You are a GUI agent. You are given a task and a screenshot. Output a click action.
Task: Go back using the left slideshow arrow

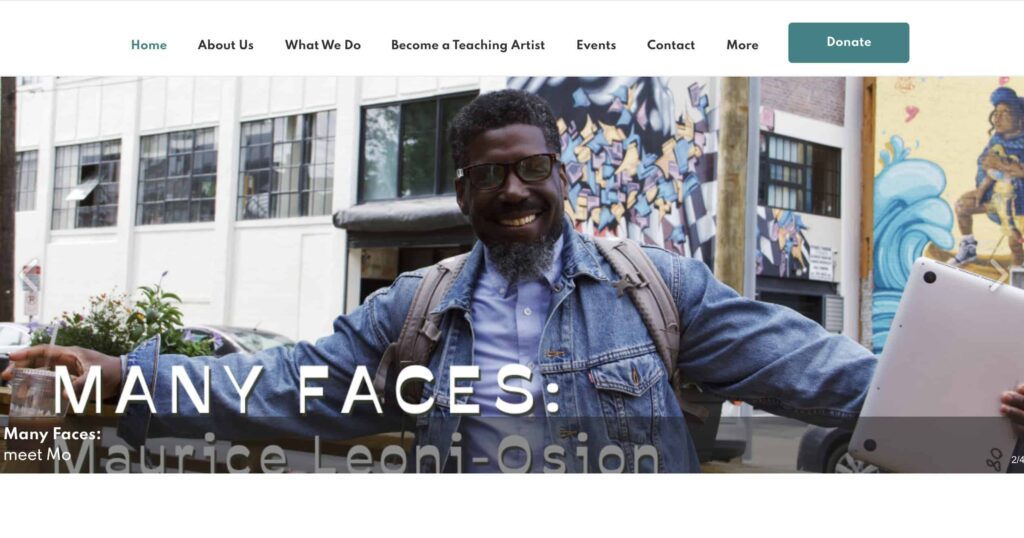[x=26, y=274]
